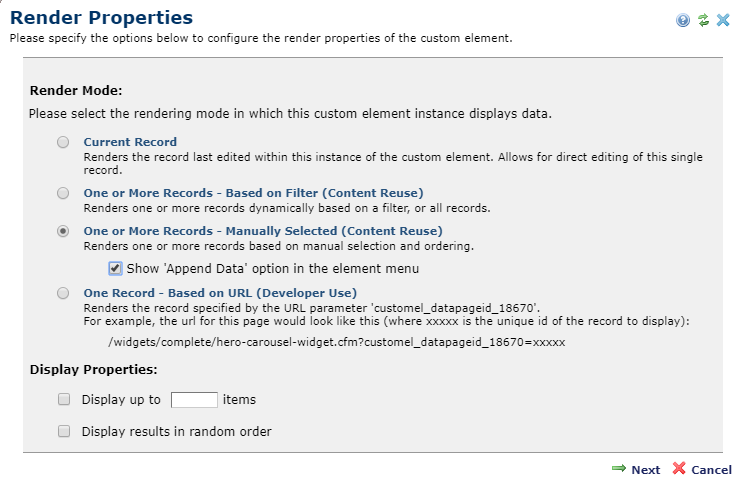Tick Display results in random order checkbox
Screen dimensions: 744x484
[64, 431]
